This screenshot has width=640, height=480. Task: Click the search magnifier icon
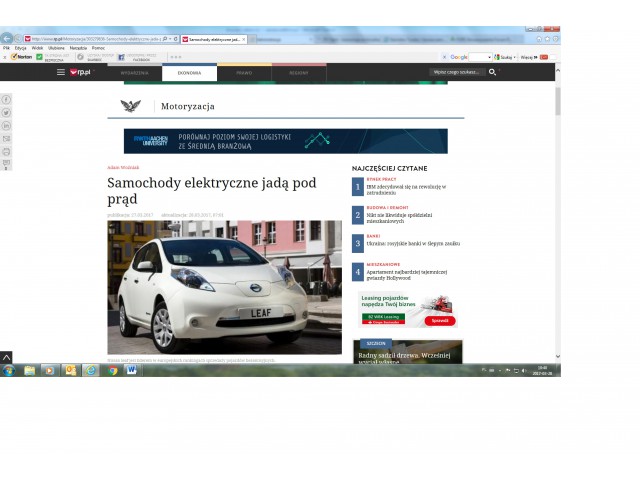[492, 73]
